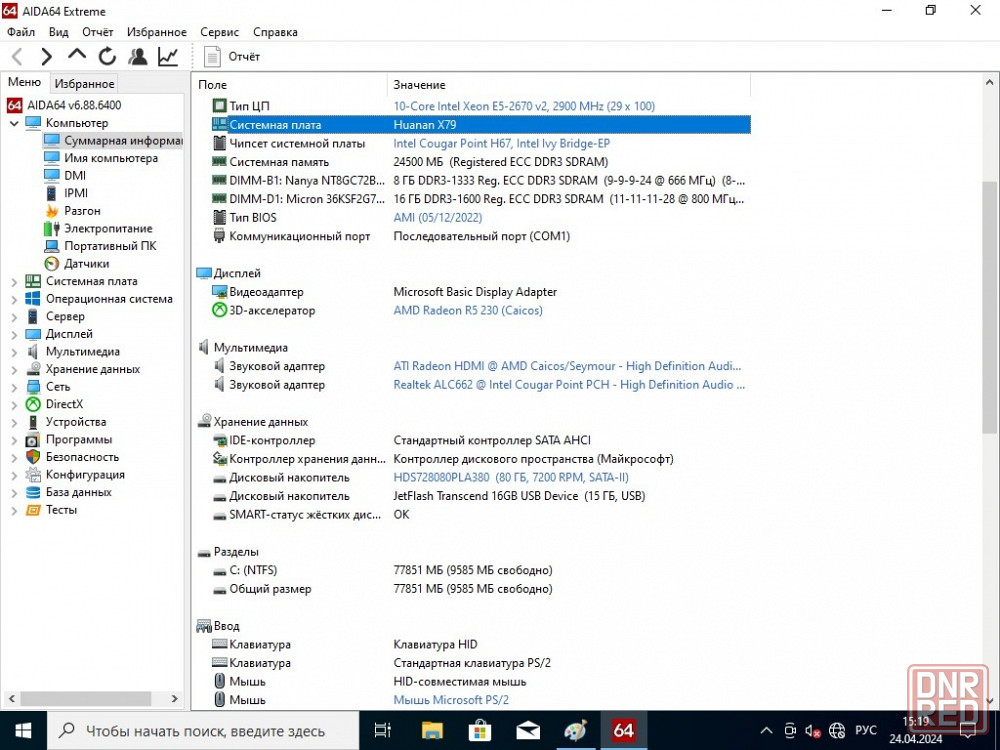Open Task View on the taskbar
Image resolution: width=1000 pixels, height=750 pixels.
383,731
